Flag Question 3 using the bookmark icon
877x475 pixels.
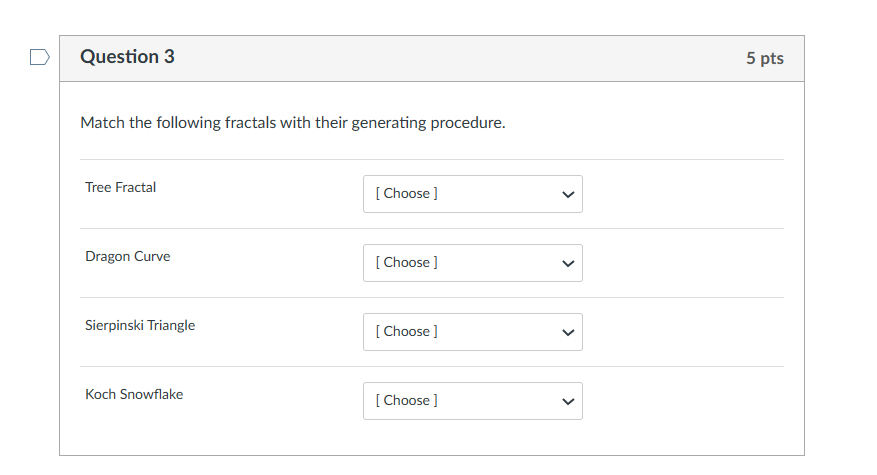(x=38, y=57)
